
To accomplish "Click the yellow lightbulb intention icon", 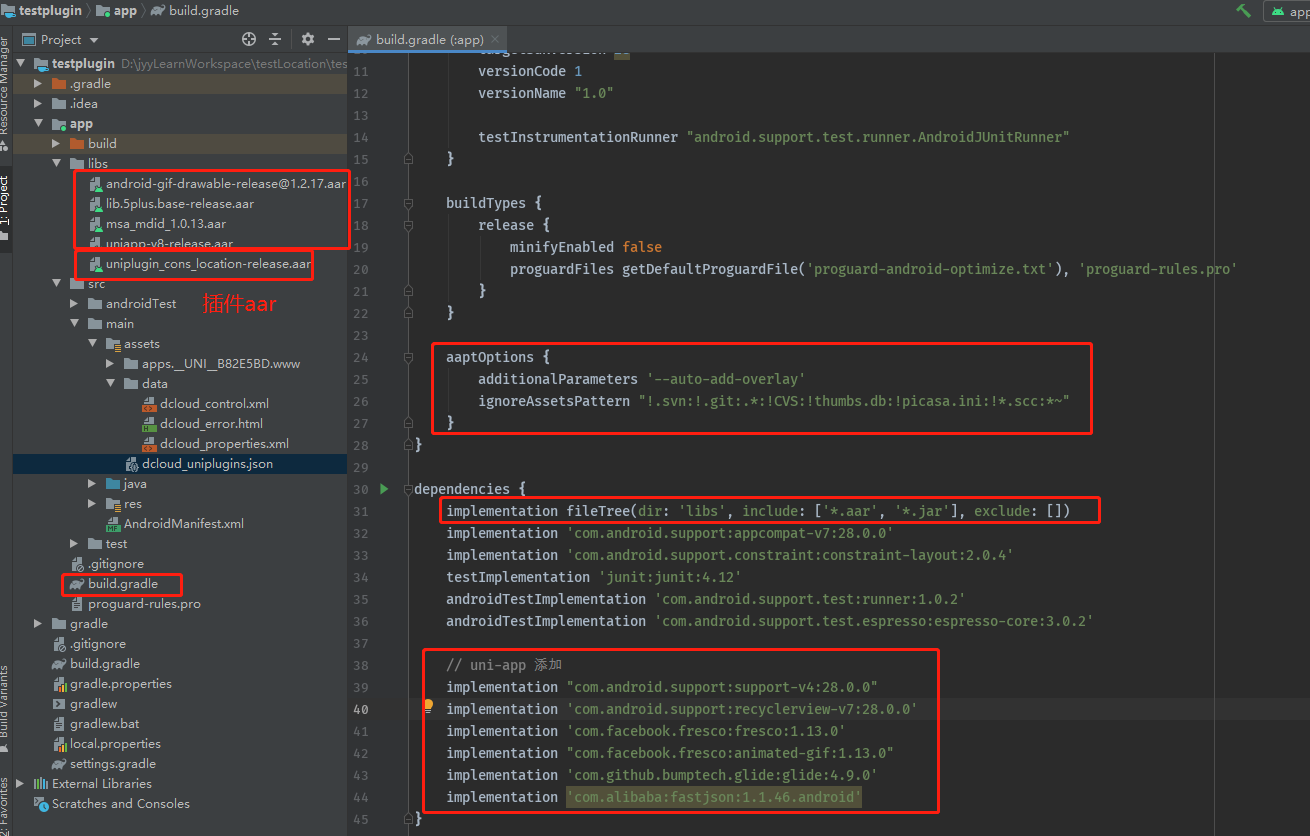I will (428, 706).
